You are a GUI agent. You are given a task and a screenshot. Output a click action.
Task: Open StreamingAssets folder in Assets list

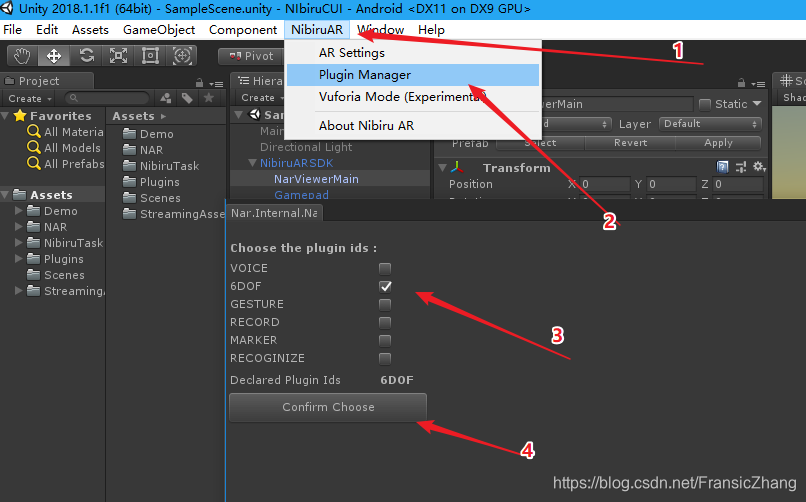174,214
